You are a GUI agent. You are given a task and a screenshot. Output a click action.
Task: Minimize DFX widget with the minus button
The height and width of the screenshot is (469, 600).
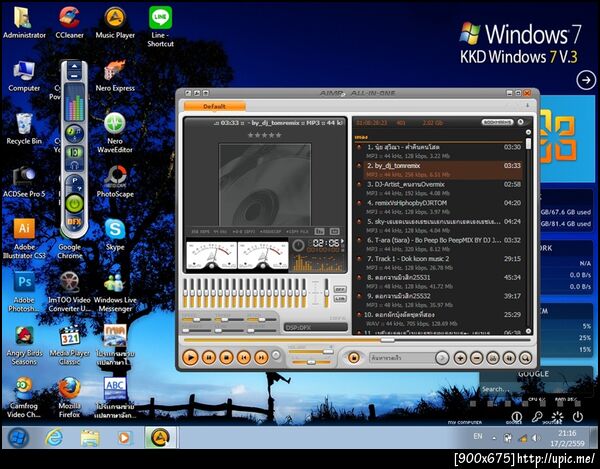[74, 75]
